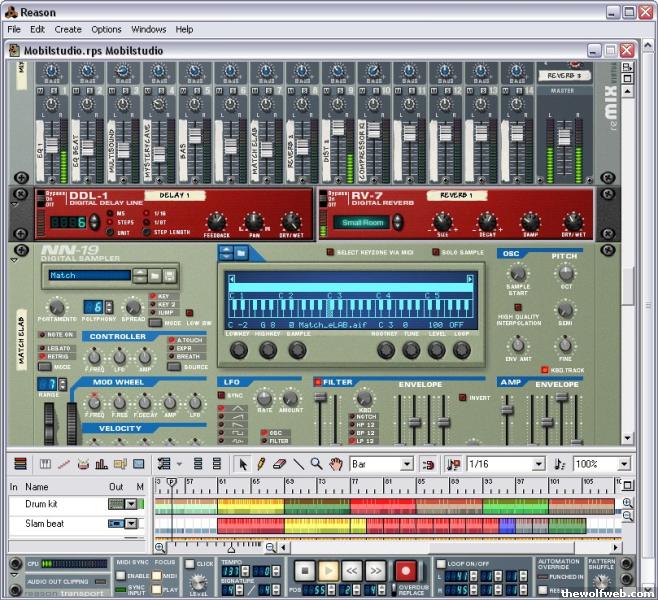Select the Eraser tool in sequencer toolbar
The height and width of the screenshot is (600, 658).
point(279,464)
